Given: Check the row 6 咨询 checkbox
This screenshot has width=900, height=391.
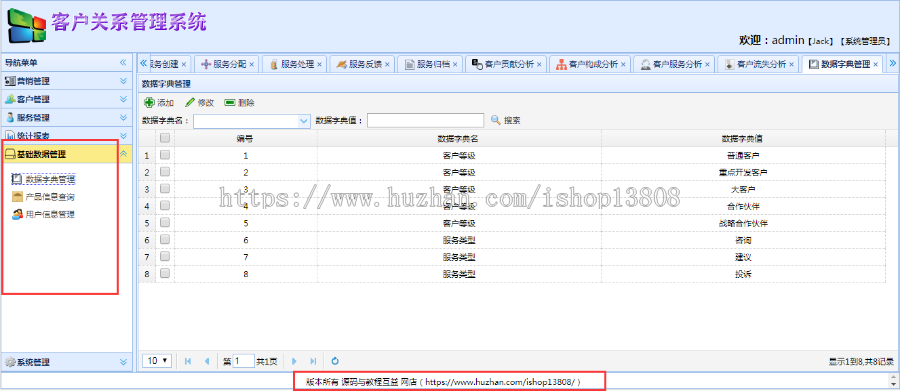Looking at the screenshot, I should tap(165, 239).
